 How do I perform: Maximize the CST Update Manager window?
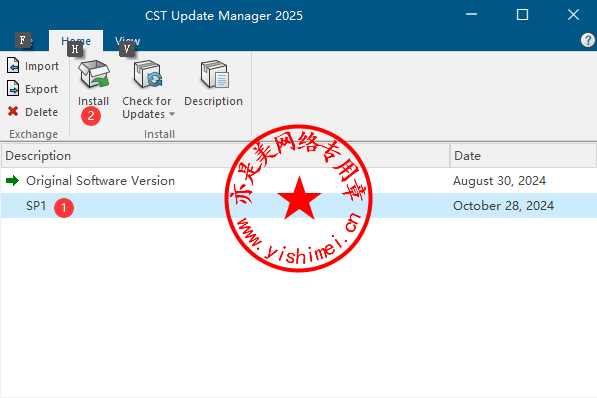[522, 14]
